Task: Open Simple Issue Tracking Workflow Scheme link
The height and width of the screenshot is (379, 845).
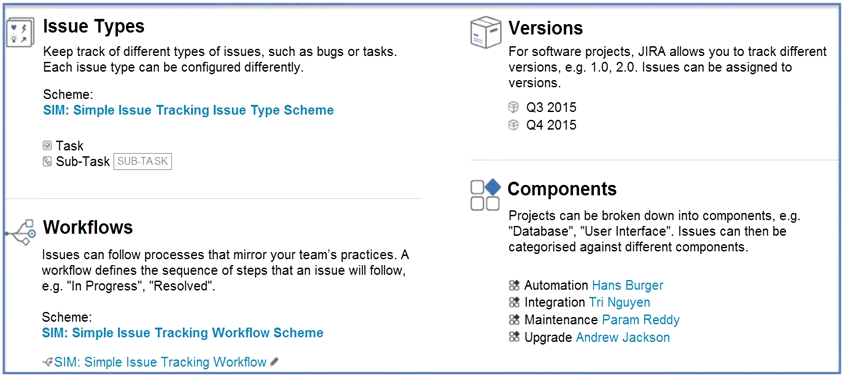Action: (183, 333)
